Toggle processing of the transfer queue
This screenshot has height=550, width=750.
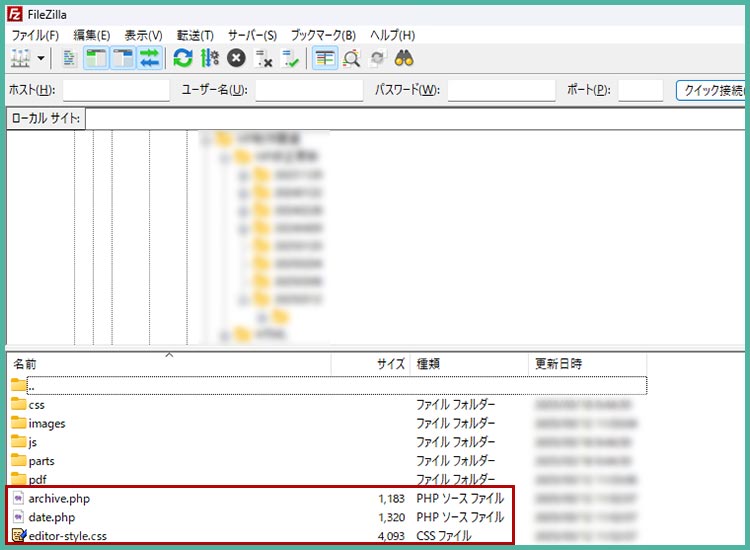[x=210, y=58]
